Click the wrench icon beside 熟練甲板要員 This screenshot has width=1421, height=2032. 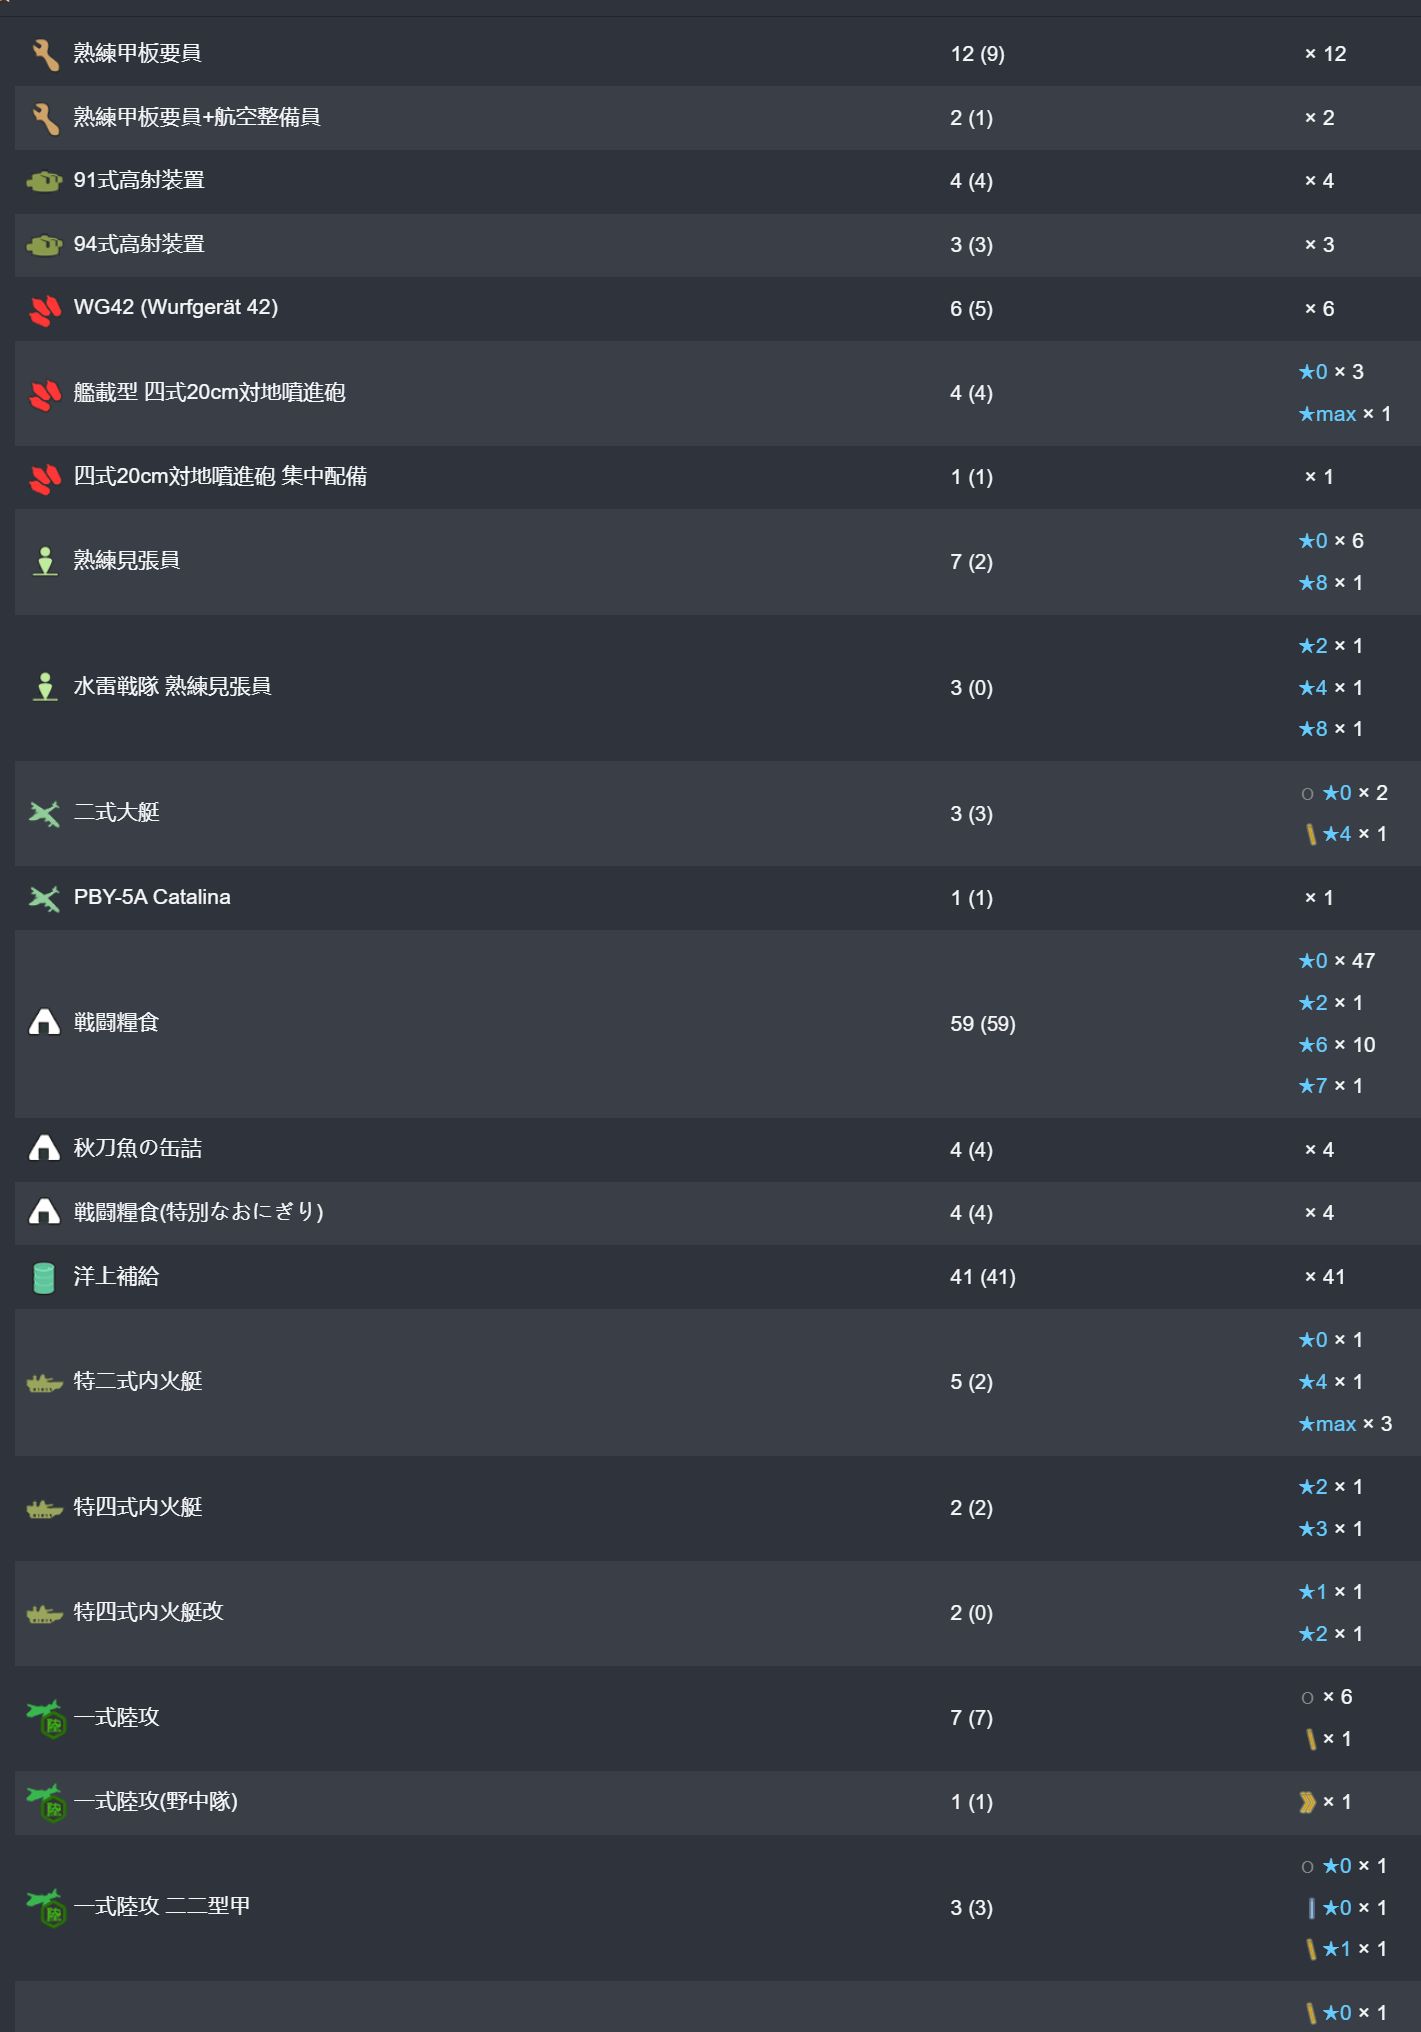coord(45,54)
